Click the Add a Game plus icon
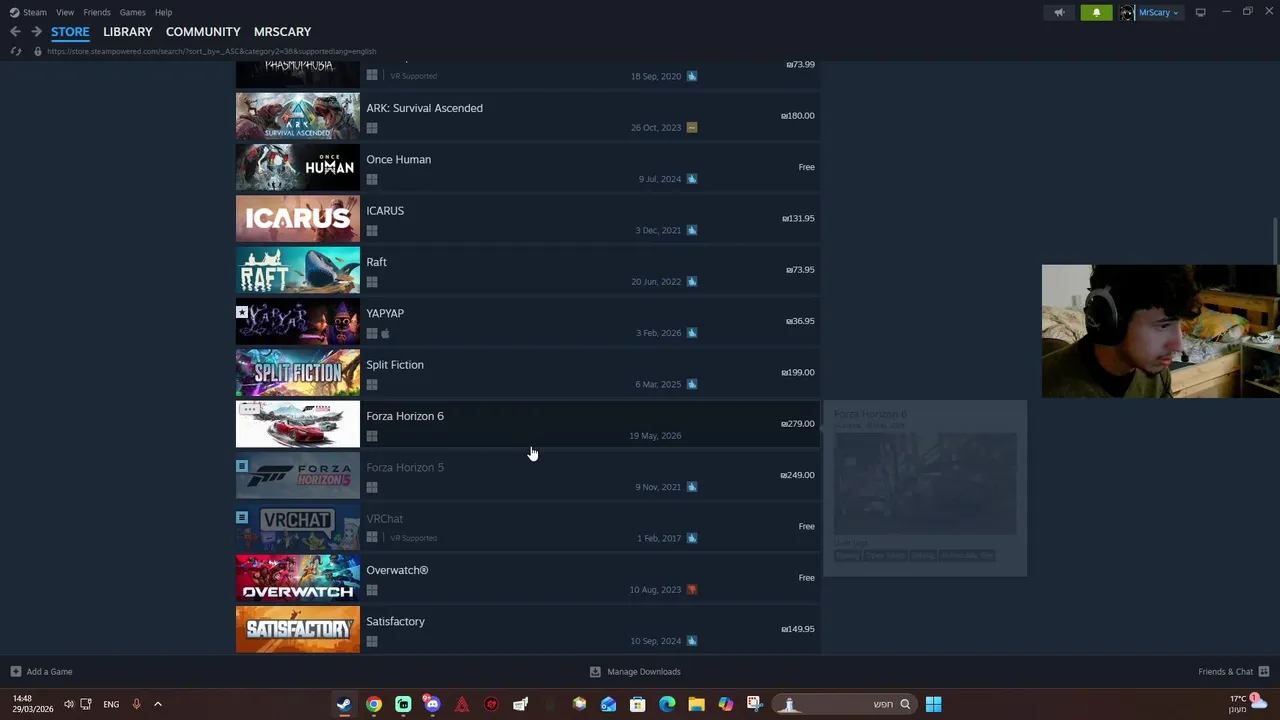Viewport: 1280px width, 720px height. 15,671
